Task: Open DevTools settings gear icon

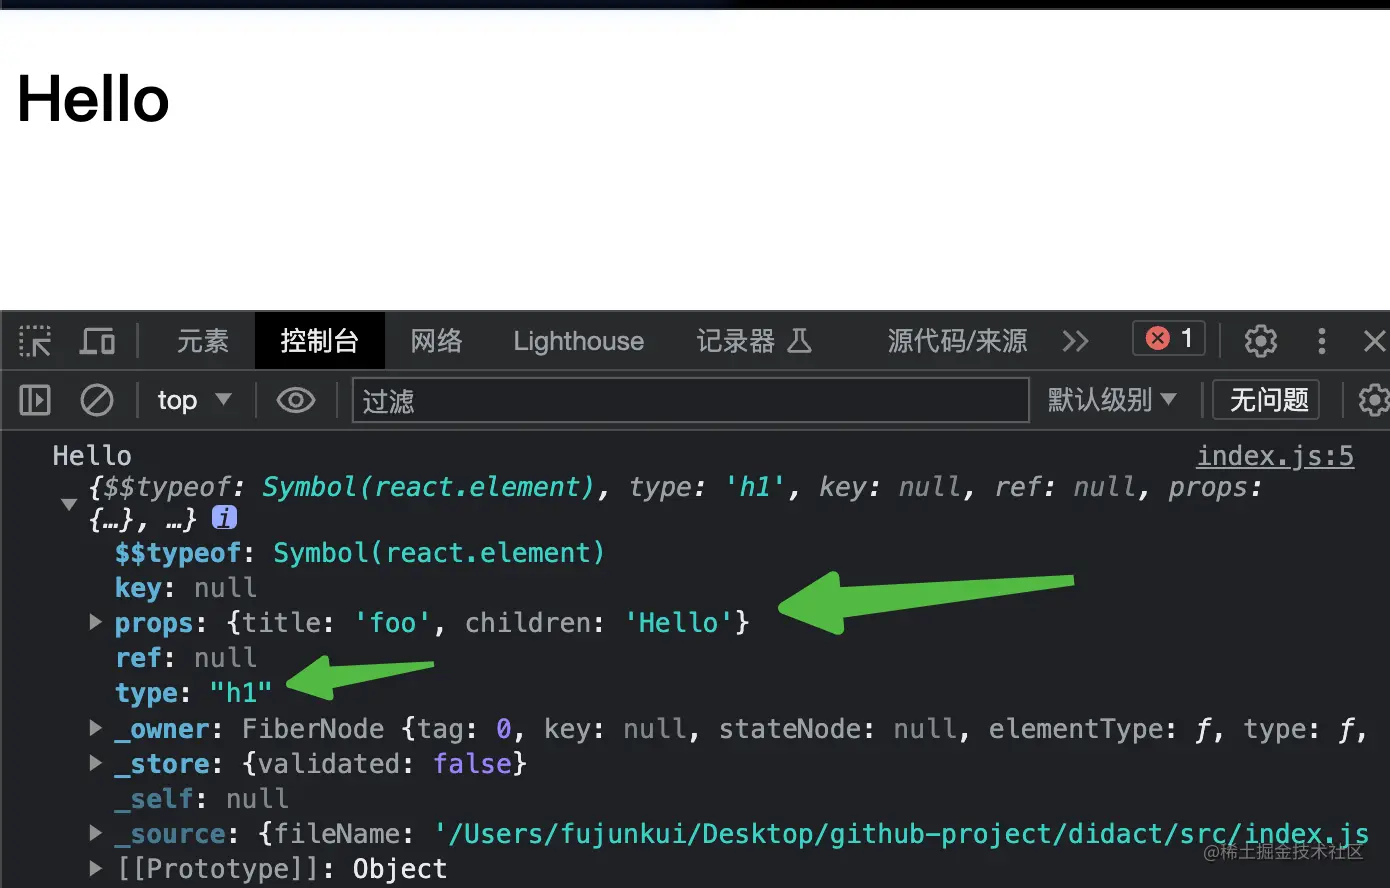Action: [x=1260, y=341]
